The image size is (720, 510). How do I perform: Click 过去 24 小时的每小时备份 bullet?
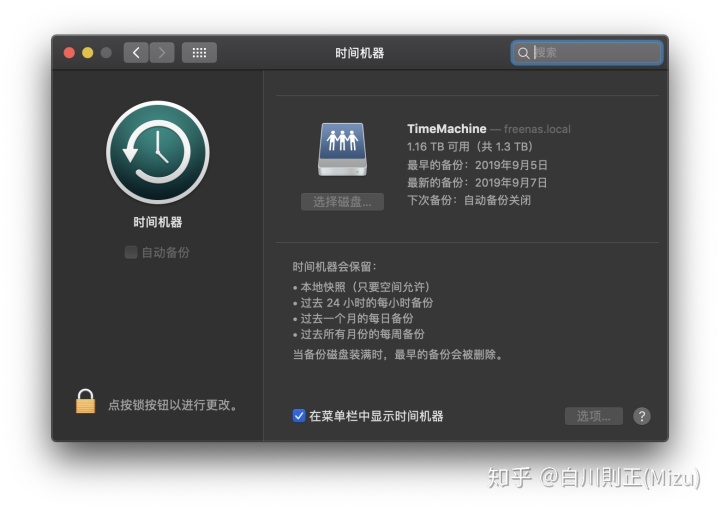click(363, 303)
